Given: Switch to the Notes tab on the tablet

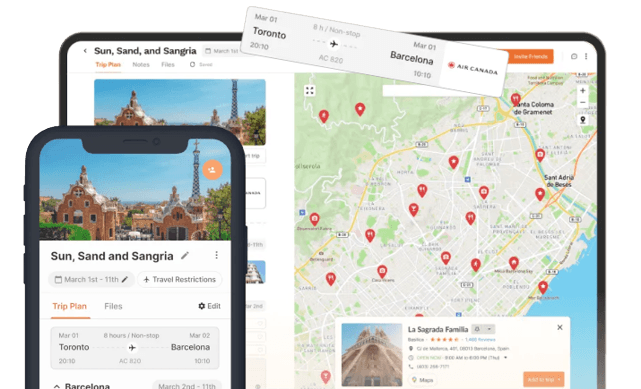Looking at the screenshot, I should coord(141,65).
